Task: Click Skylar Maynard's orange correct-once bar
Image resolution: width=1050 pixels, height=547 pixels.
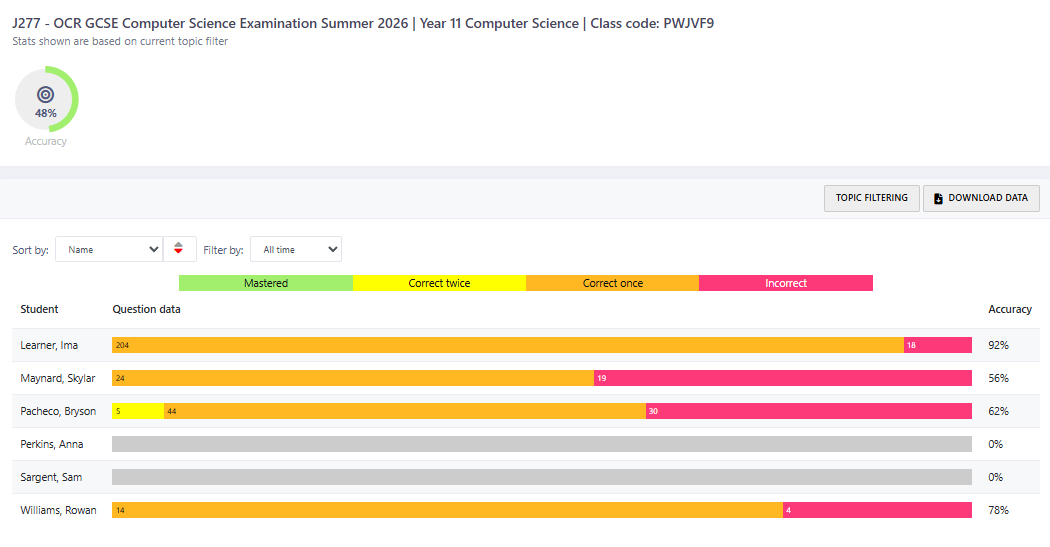Action: click(x=353, y=378)
